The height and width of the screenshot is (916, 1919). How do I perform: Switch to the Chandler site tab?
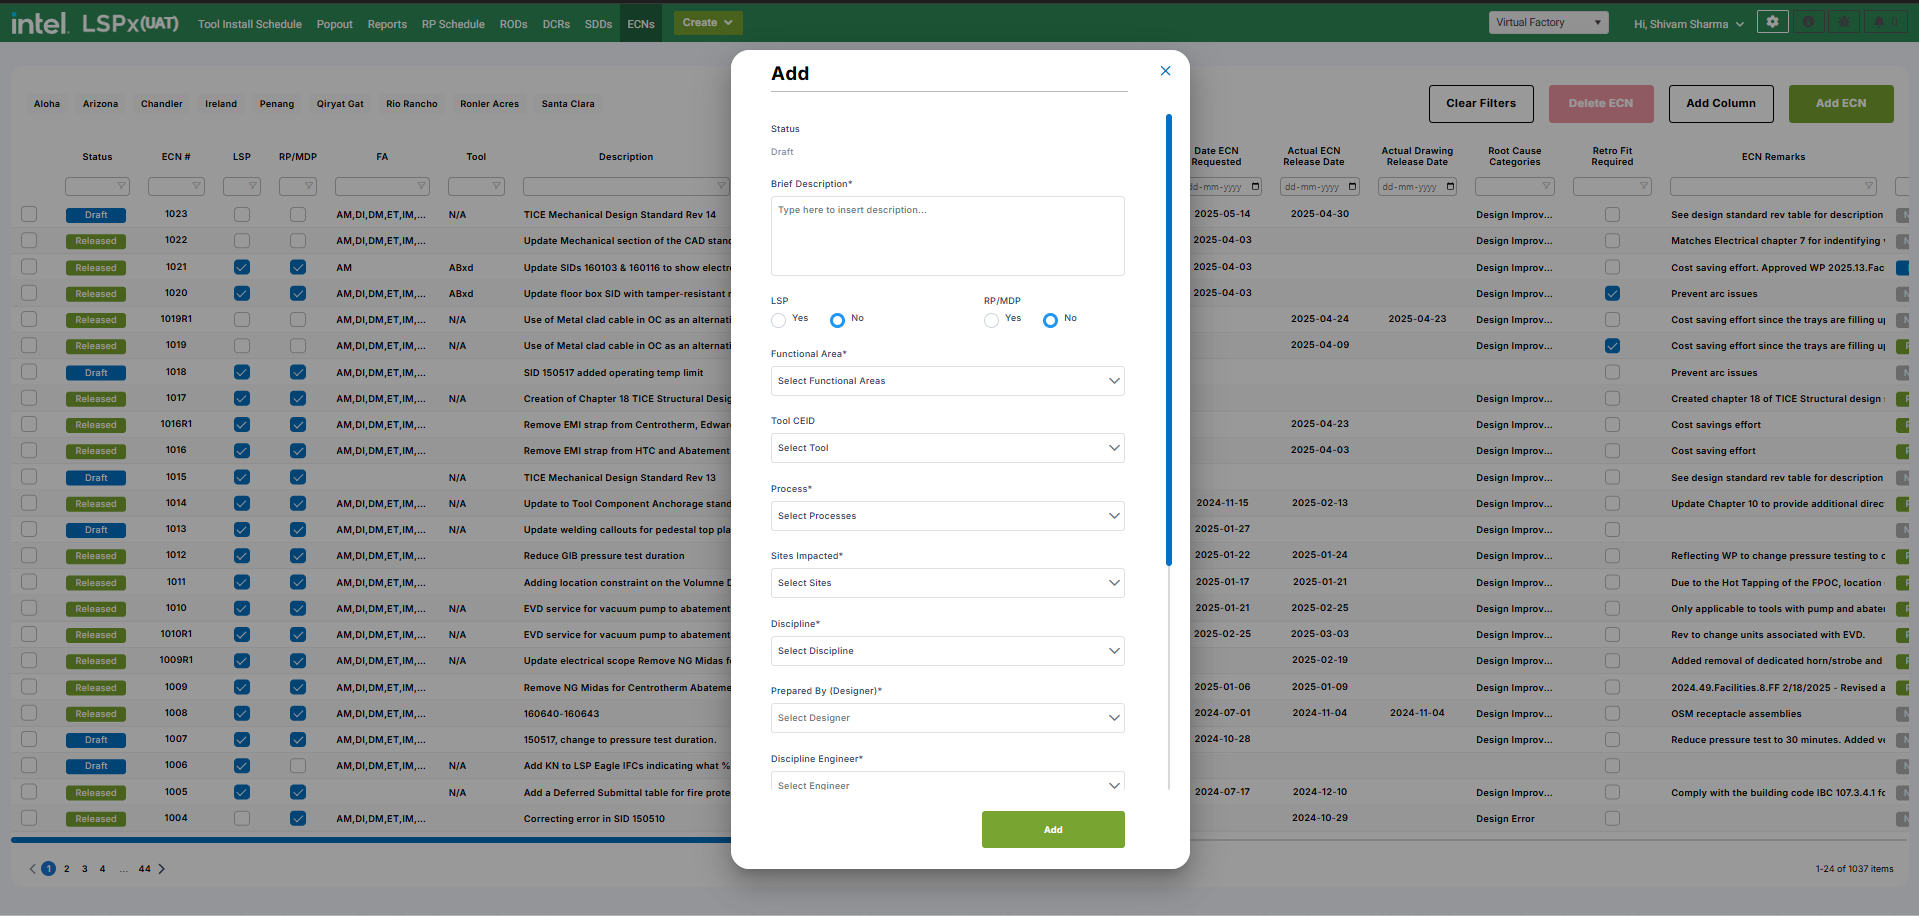pyautogui.click(x=161, y=104)
